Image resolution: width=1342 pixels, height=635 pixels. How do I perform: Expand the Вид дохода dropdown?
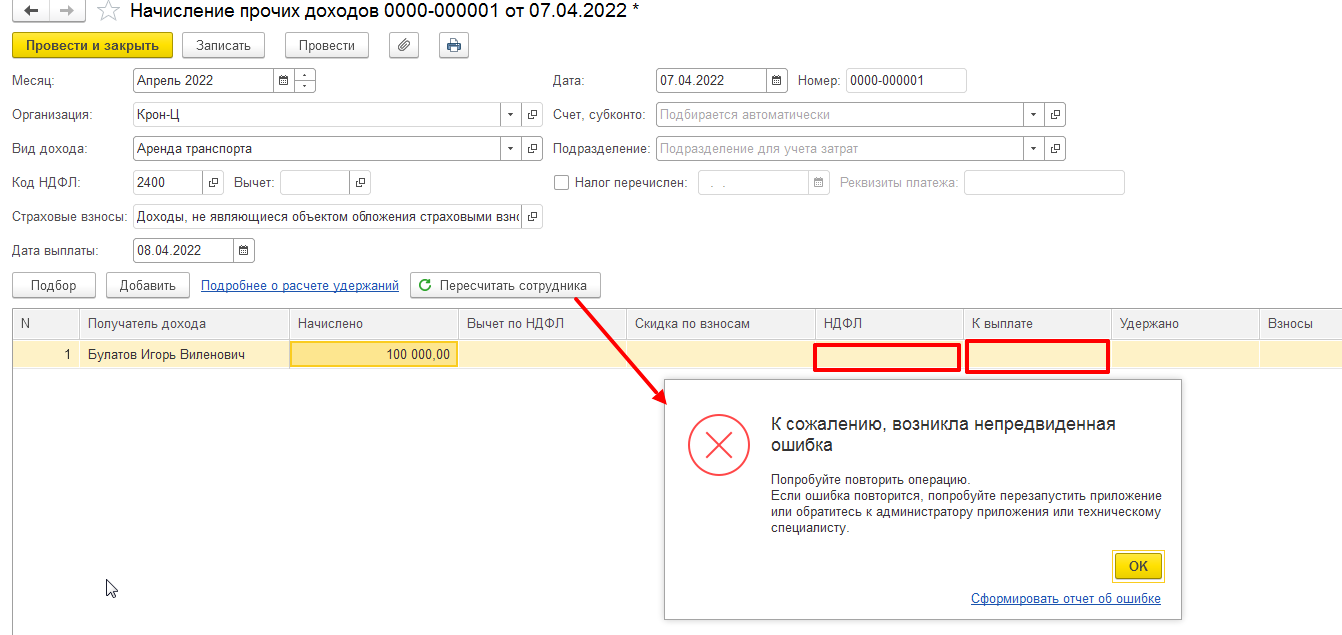pyautogui.click(x=510, y=149)
